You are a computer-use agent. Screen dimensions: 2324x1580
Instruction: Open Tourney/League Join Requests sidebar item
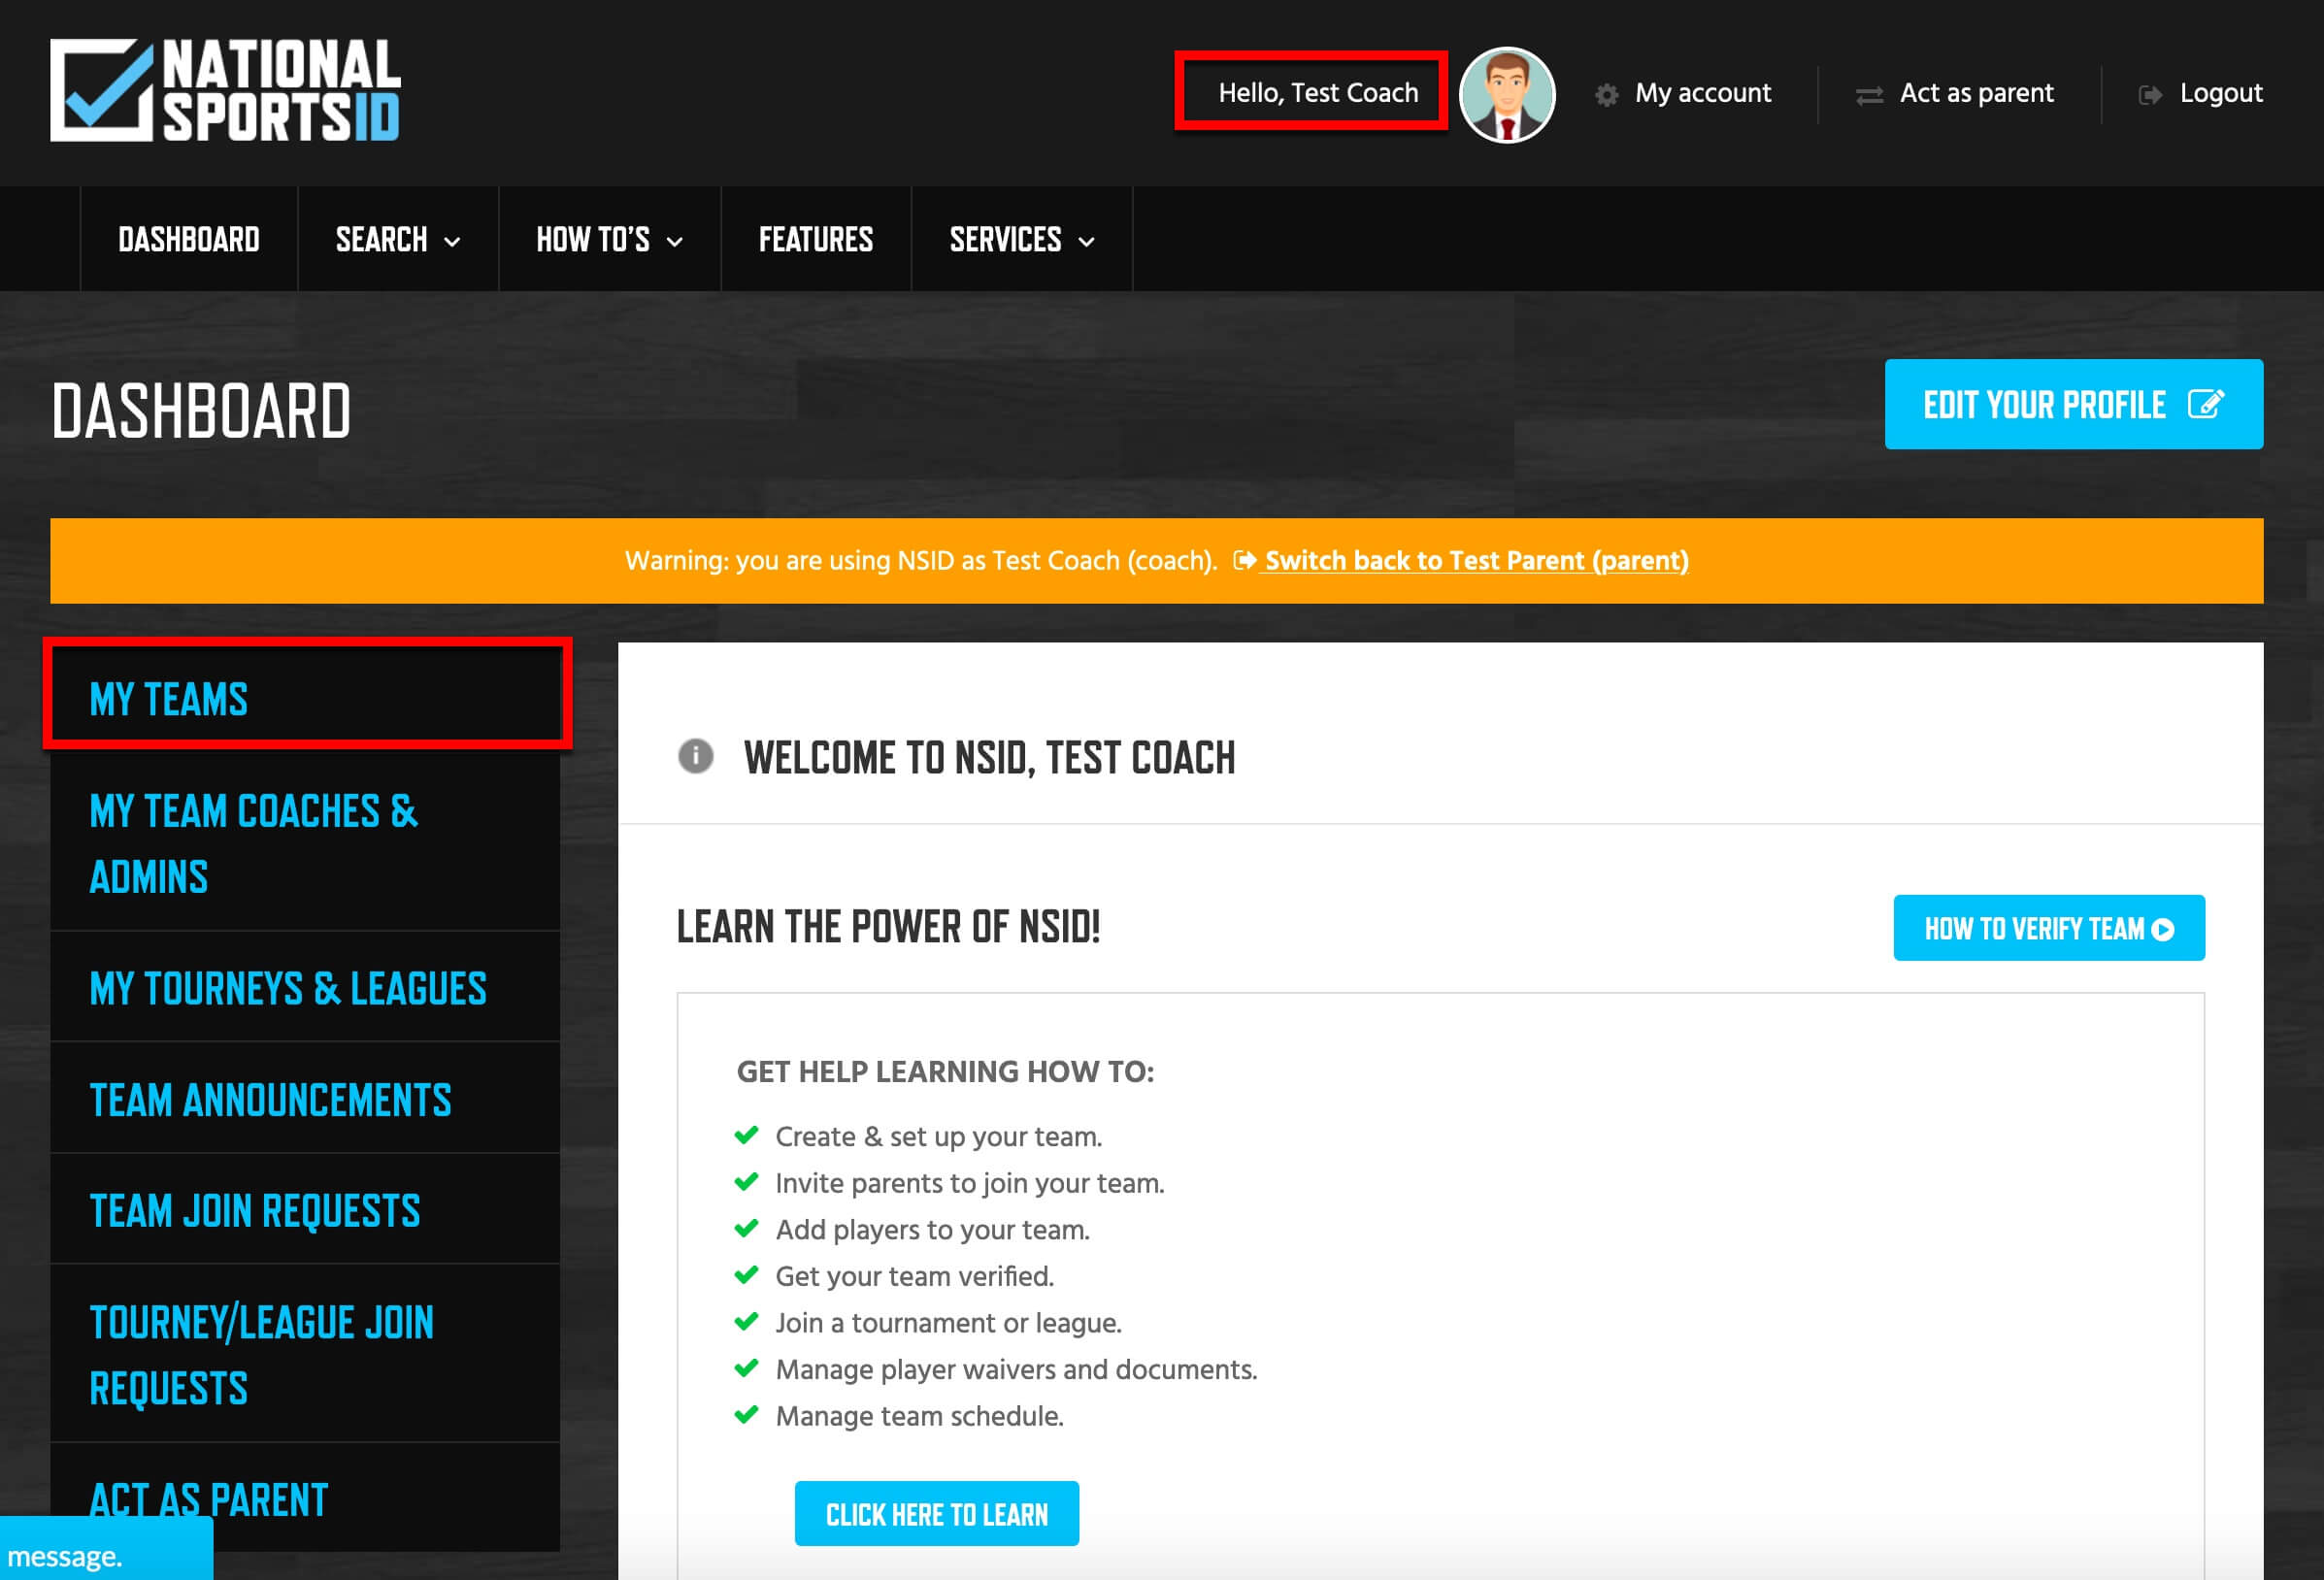click(x=305, y=1354)
